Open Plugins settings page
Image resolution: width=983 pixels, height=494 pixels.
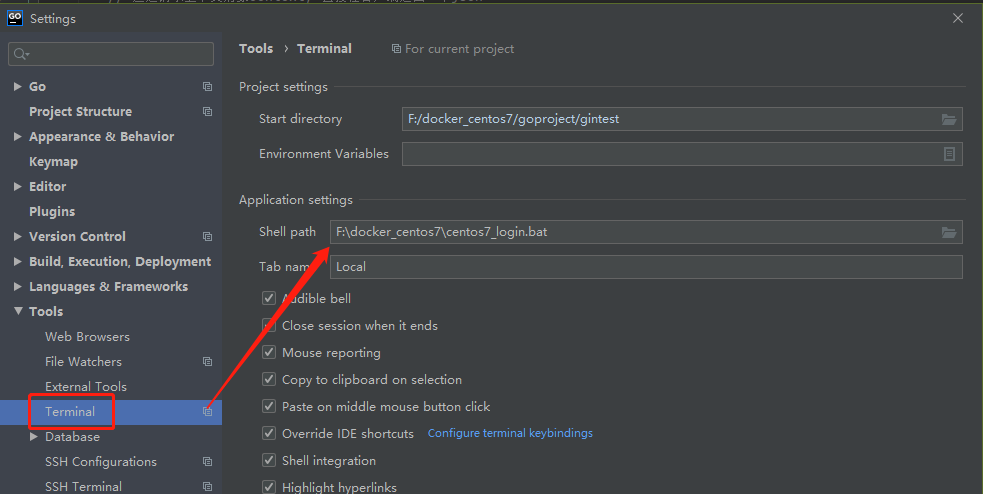coord(52,212)
